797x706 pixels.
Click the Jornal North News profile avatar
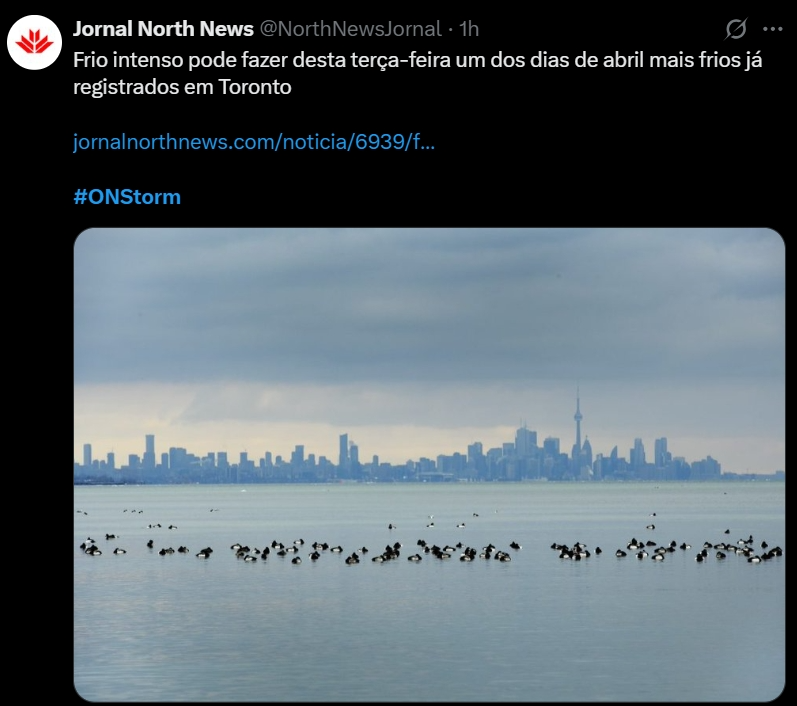click(34, 42)
